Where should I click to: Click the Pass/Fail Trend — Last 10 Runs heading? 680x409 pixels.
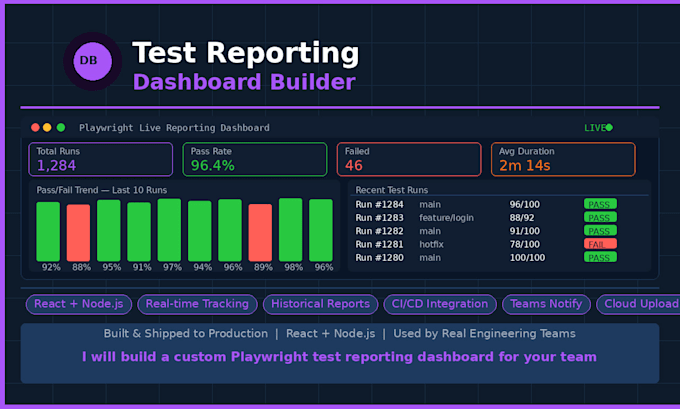click(101, 190)
